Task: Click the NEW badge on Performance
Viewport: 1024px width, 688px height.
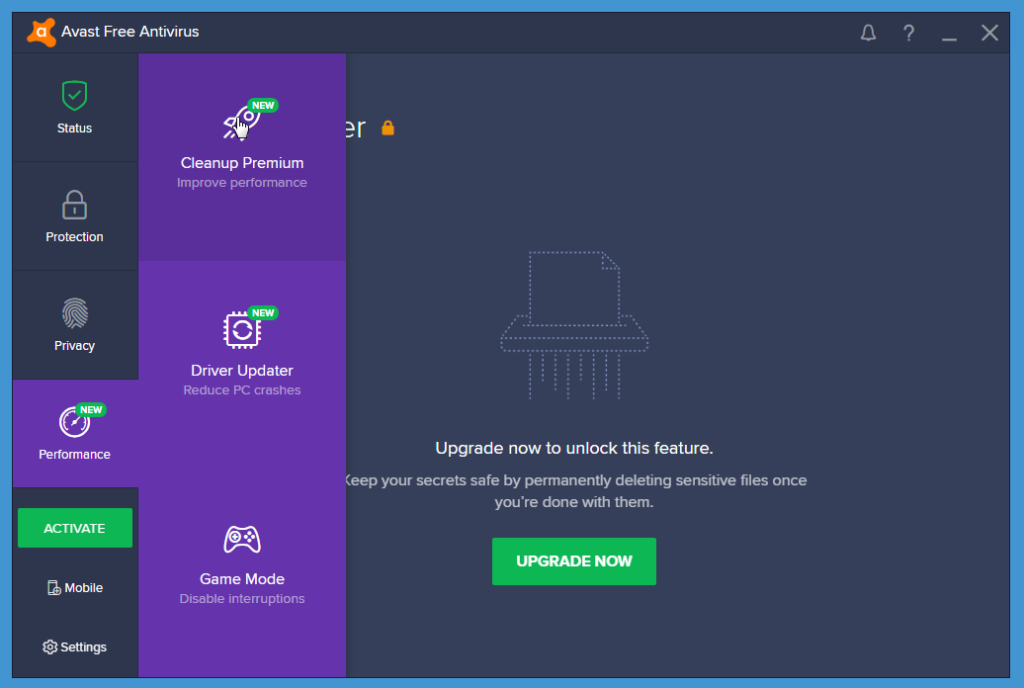Action: pyautogui.click(x=91, y=410)
